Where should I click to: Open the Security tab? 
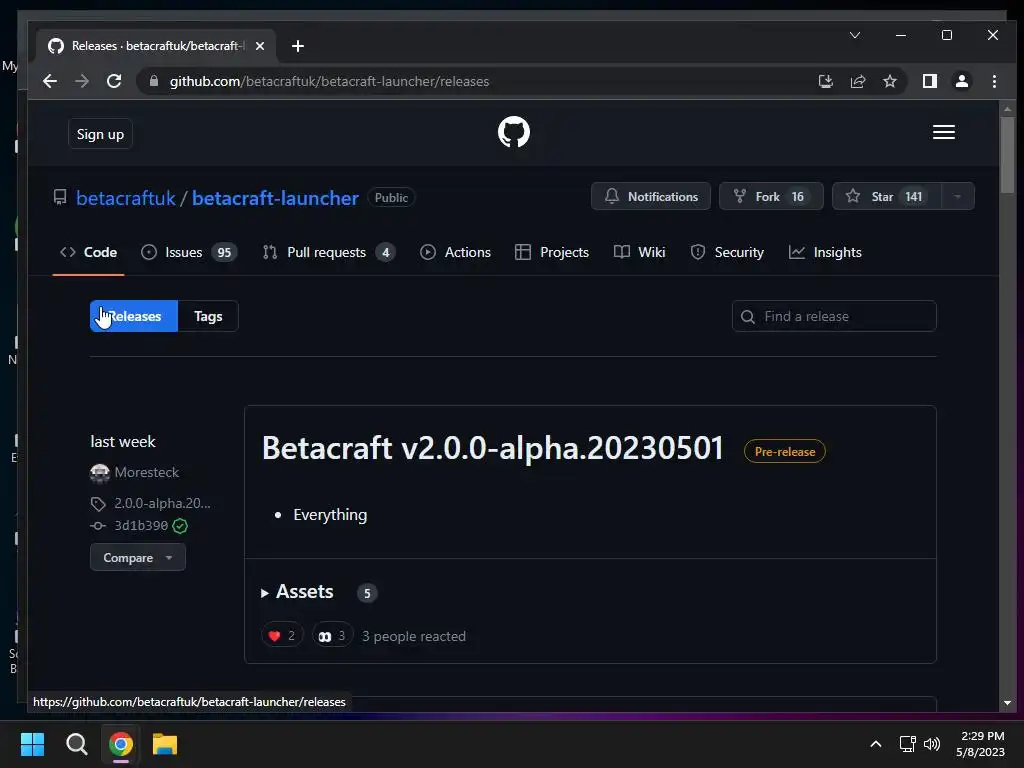727,252
